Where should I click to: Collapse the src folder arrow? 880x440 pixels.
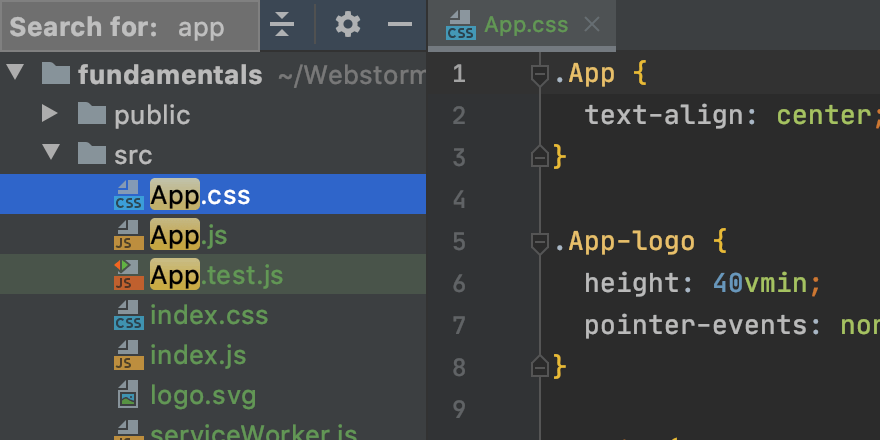point(50,155)
